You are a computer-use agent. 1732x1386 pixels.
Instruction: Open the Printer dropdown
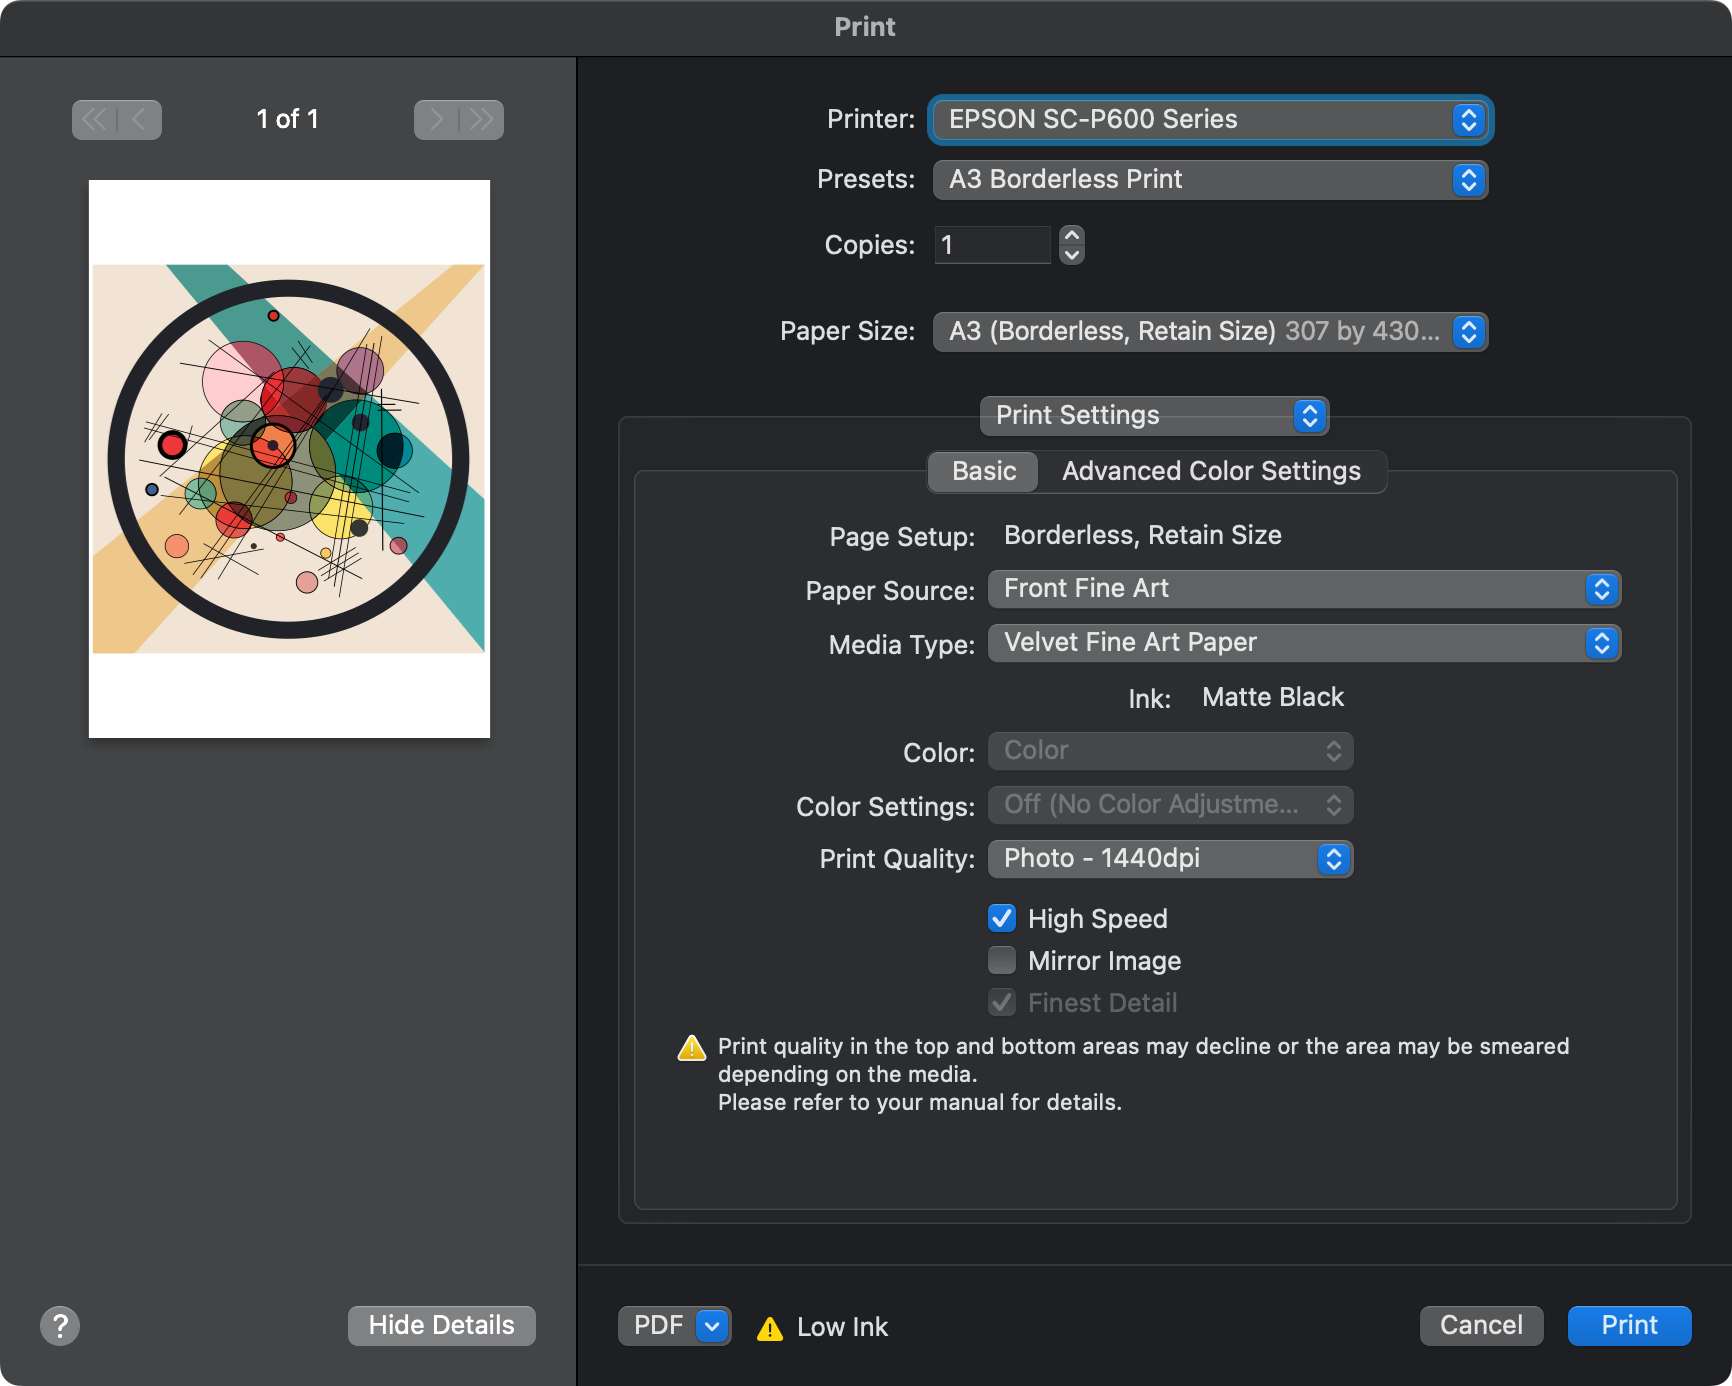1210,120
